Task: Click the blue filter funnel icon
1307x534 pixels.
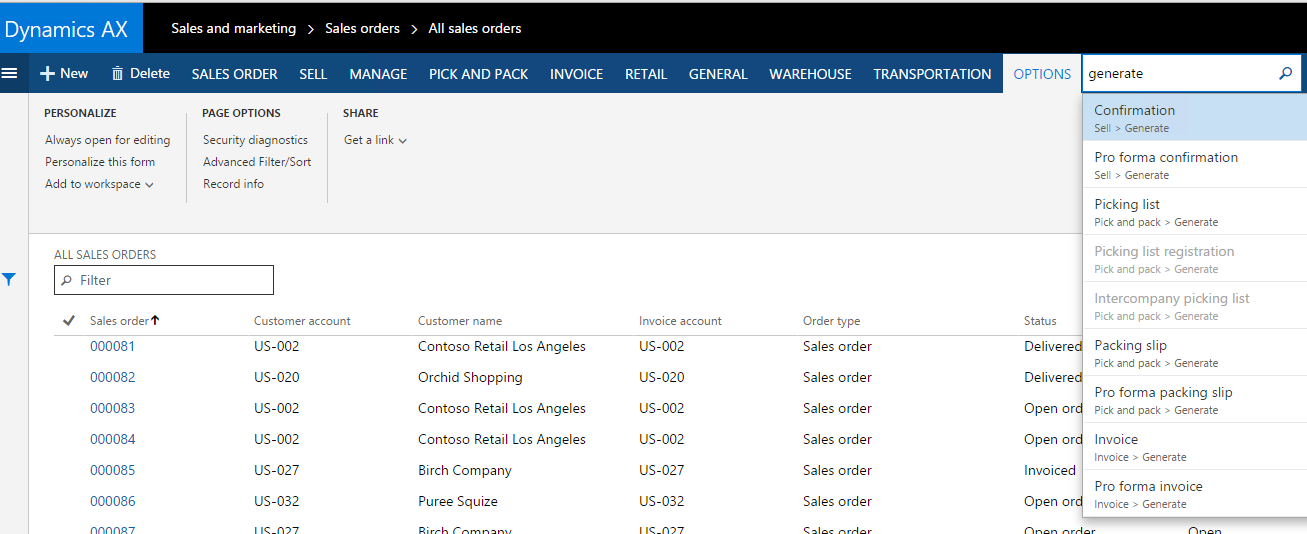Action: point(9,280)
